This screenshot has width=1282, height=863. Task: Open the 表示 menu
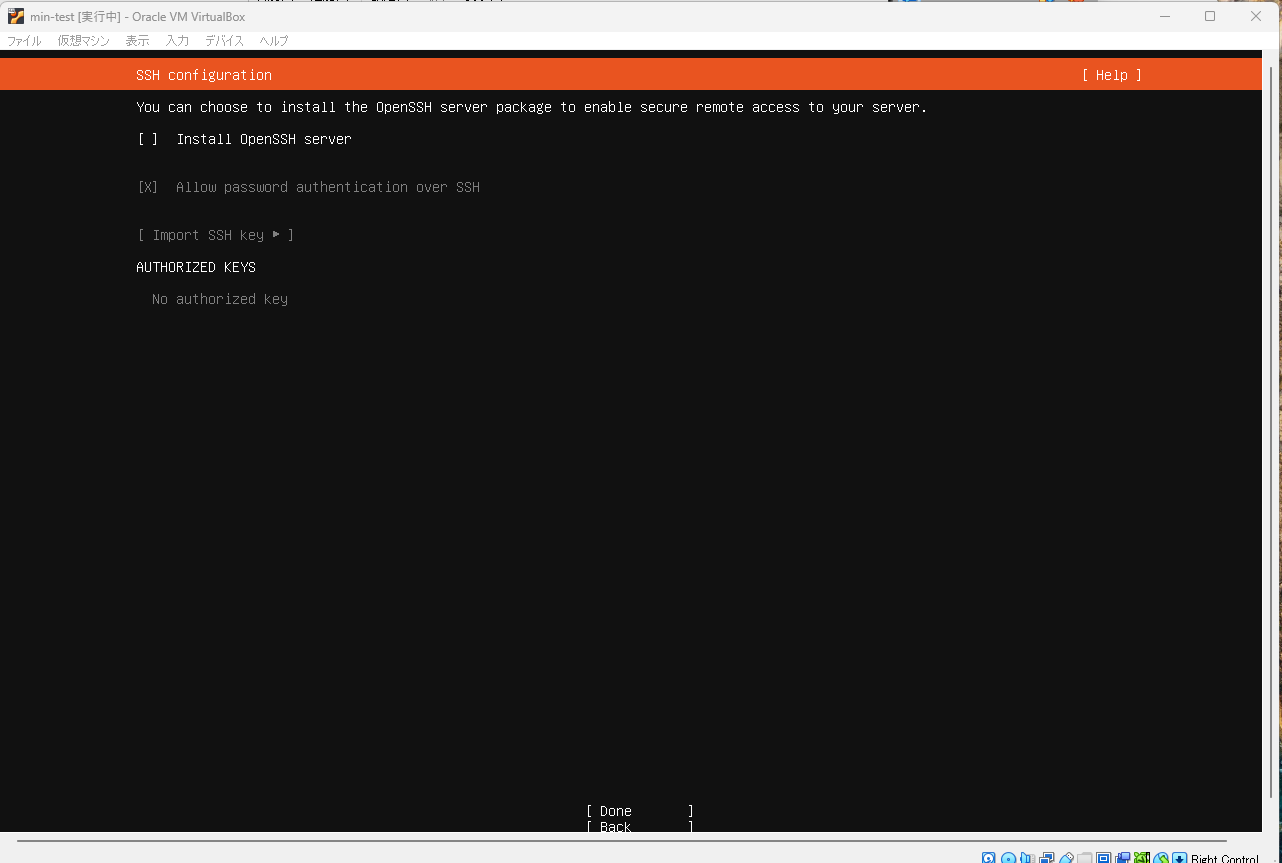[x=137, y=41]
